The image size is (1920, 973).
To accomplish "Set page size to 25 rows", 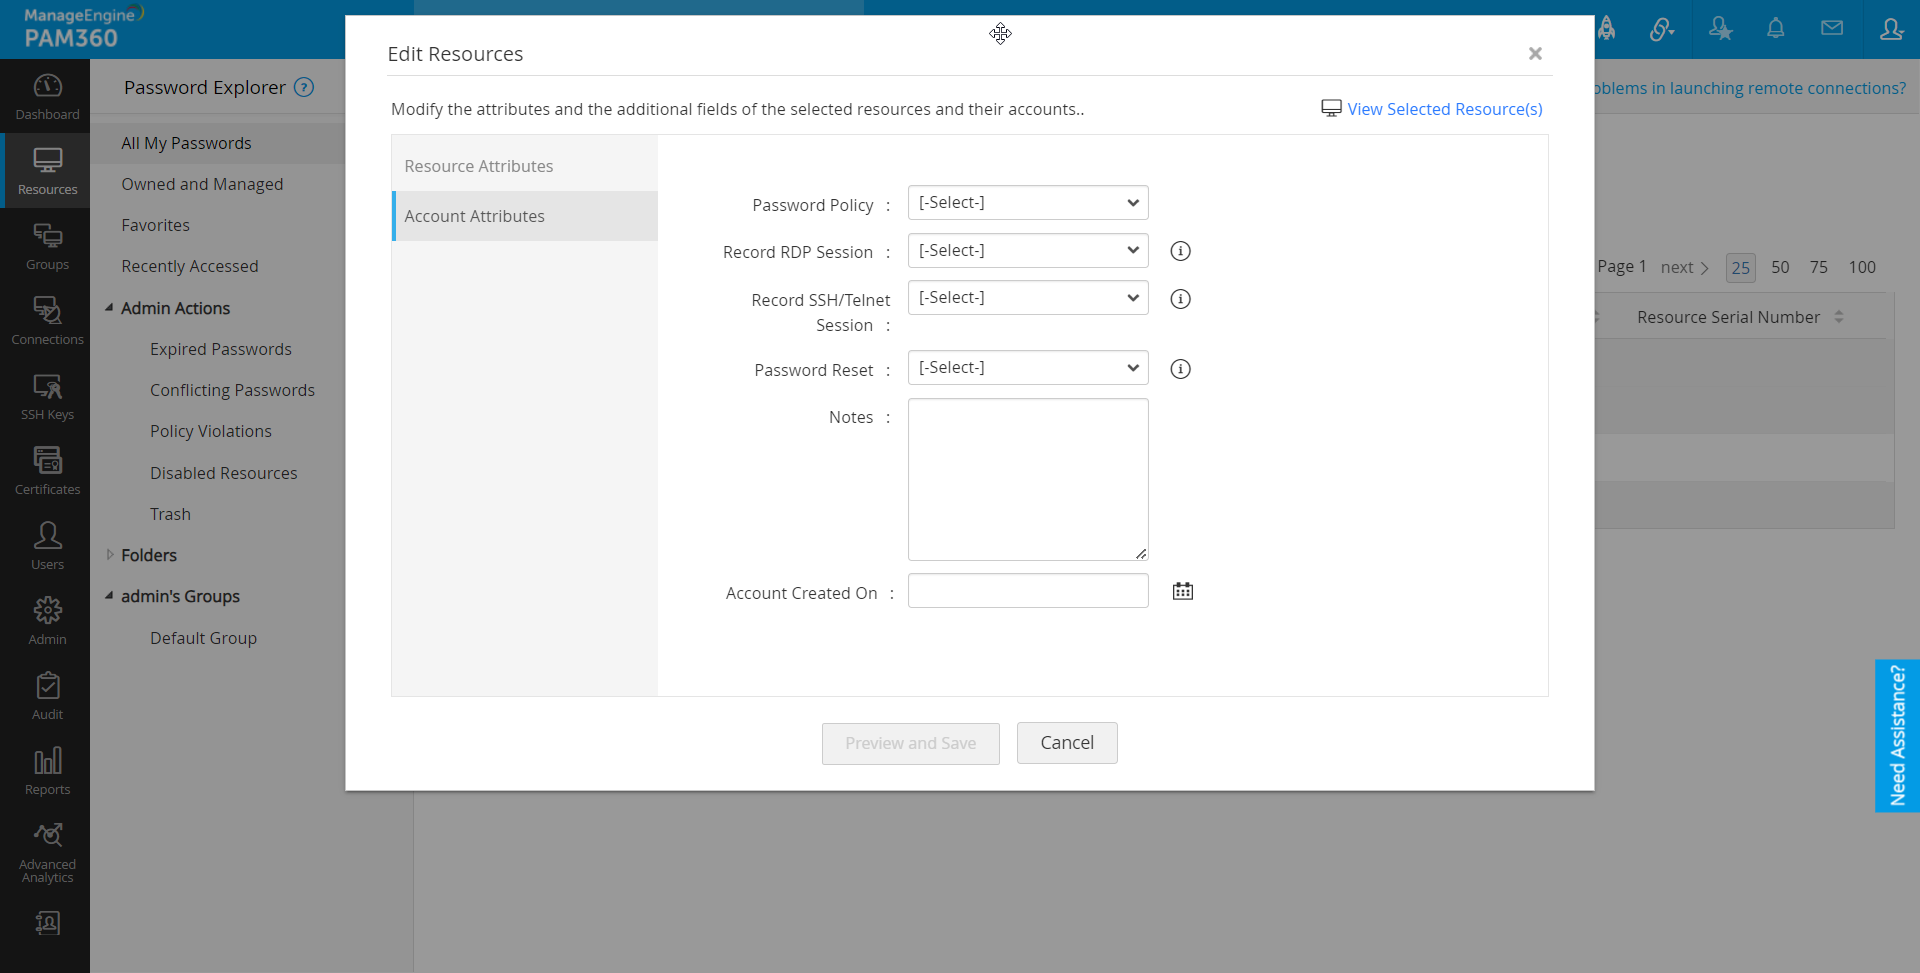I will tap(1741, 267).
